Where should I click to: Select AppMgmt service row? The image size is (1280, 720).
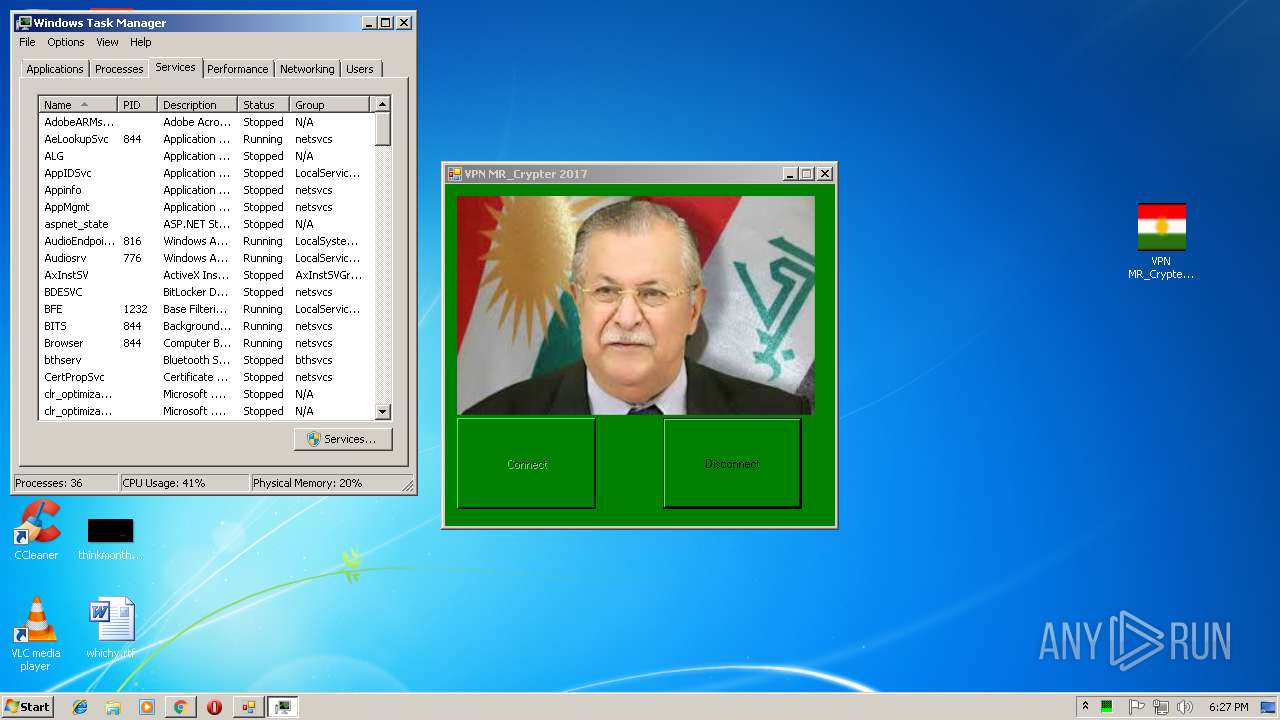[x=206, y=207]
